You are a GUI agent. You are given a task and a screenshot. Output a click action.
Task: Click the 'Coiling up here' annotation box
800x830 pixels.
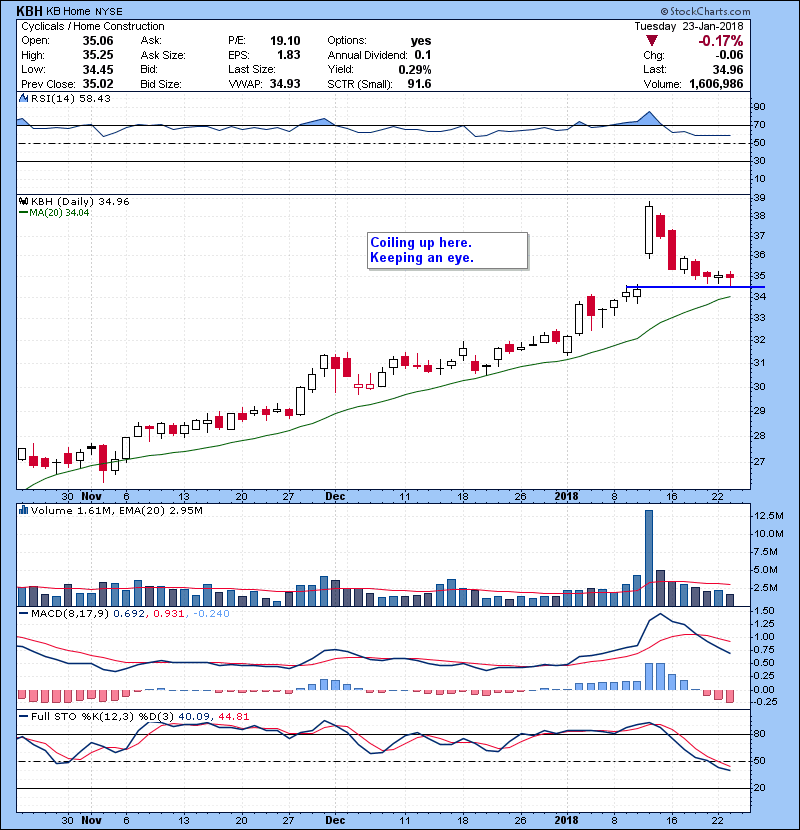447,250
